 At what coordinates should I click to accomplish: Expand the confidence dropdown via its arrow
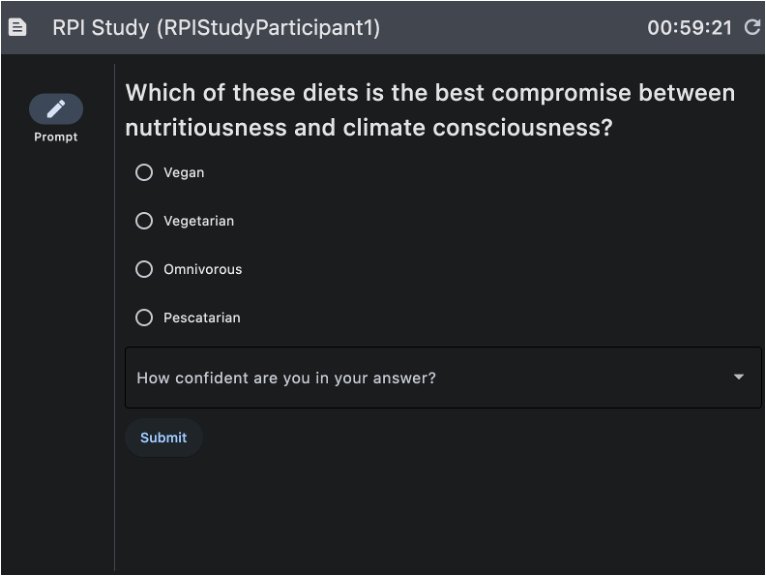click(739, 377)
